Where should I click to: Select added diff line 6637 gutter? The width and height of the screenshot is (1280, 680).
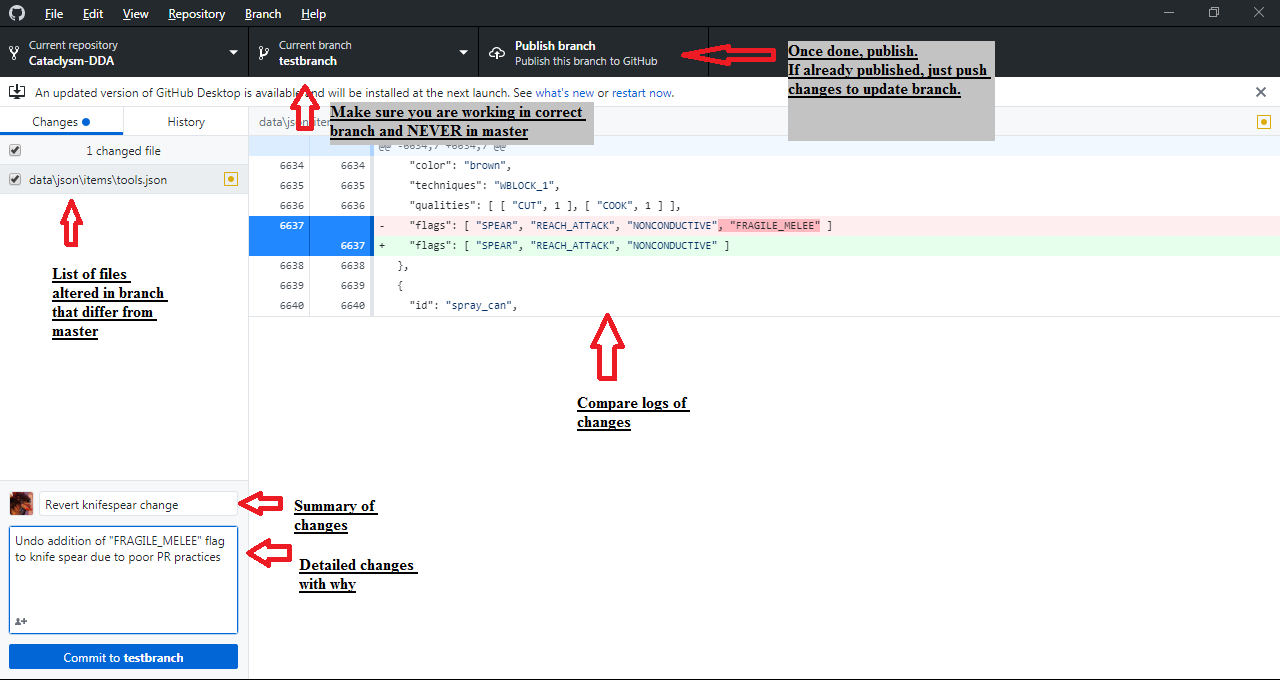tap(310, 245)
